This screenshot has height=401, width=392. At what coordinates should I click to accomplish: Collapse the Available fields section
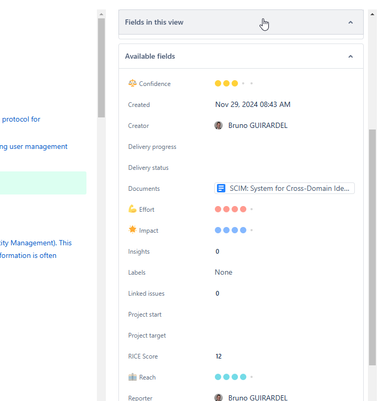350,56
